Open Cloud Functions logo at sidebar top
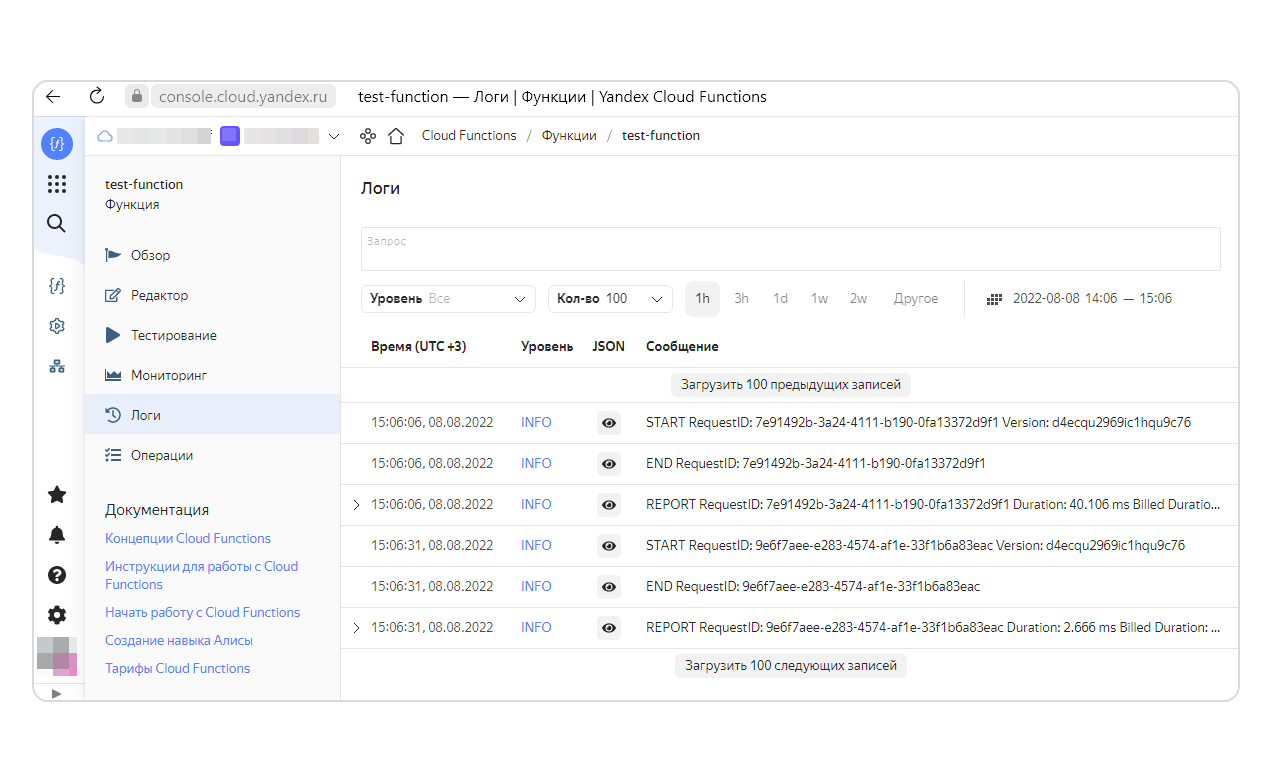 pos(57,143)
